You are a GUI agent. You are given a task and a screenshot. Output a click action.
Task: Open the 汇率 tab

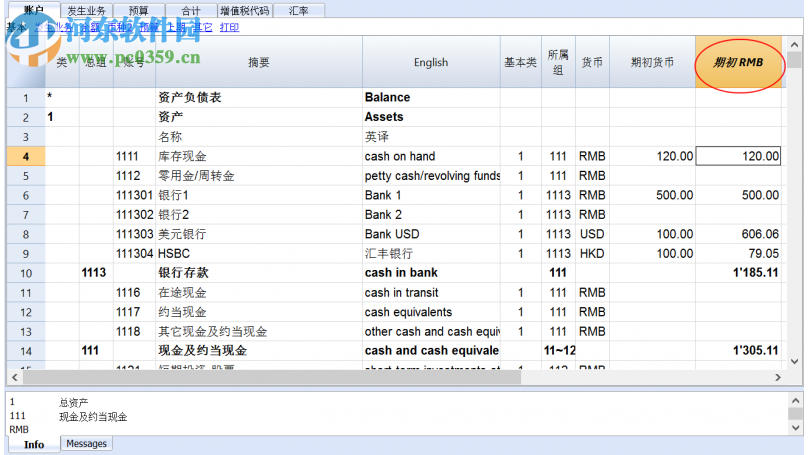click(x=299, y=10)
